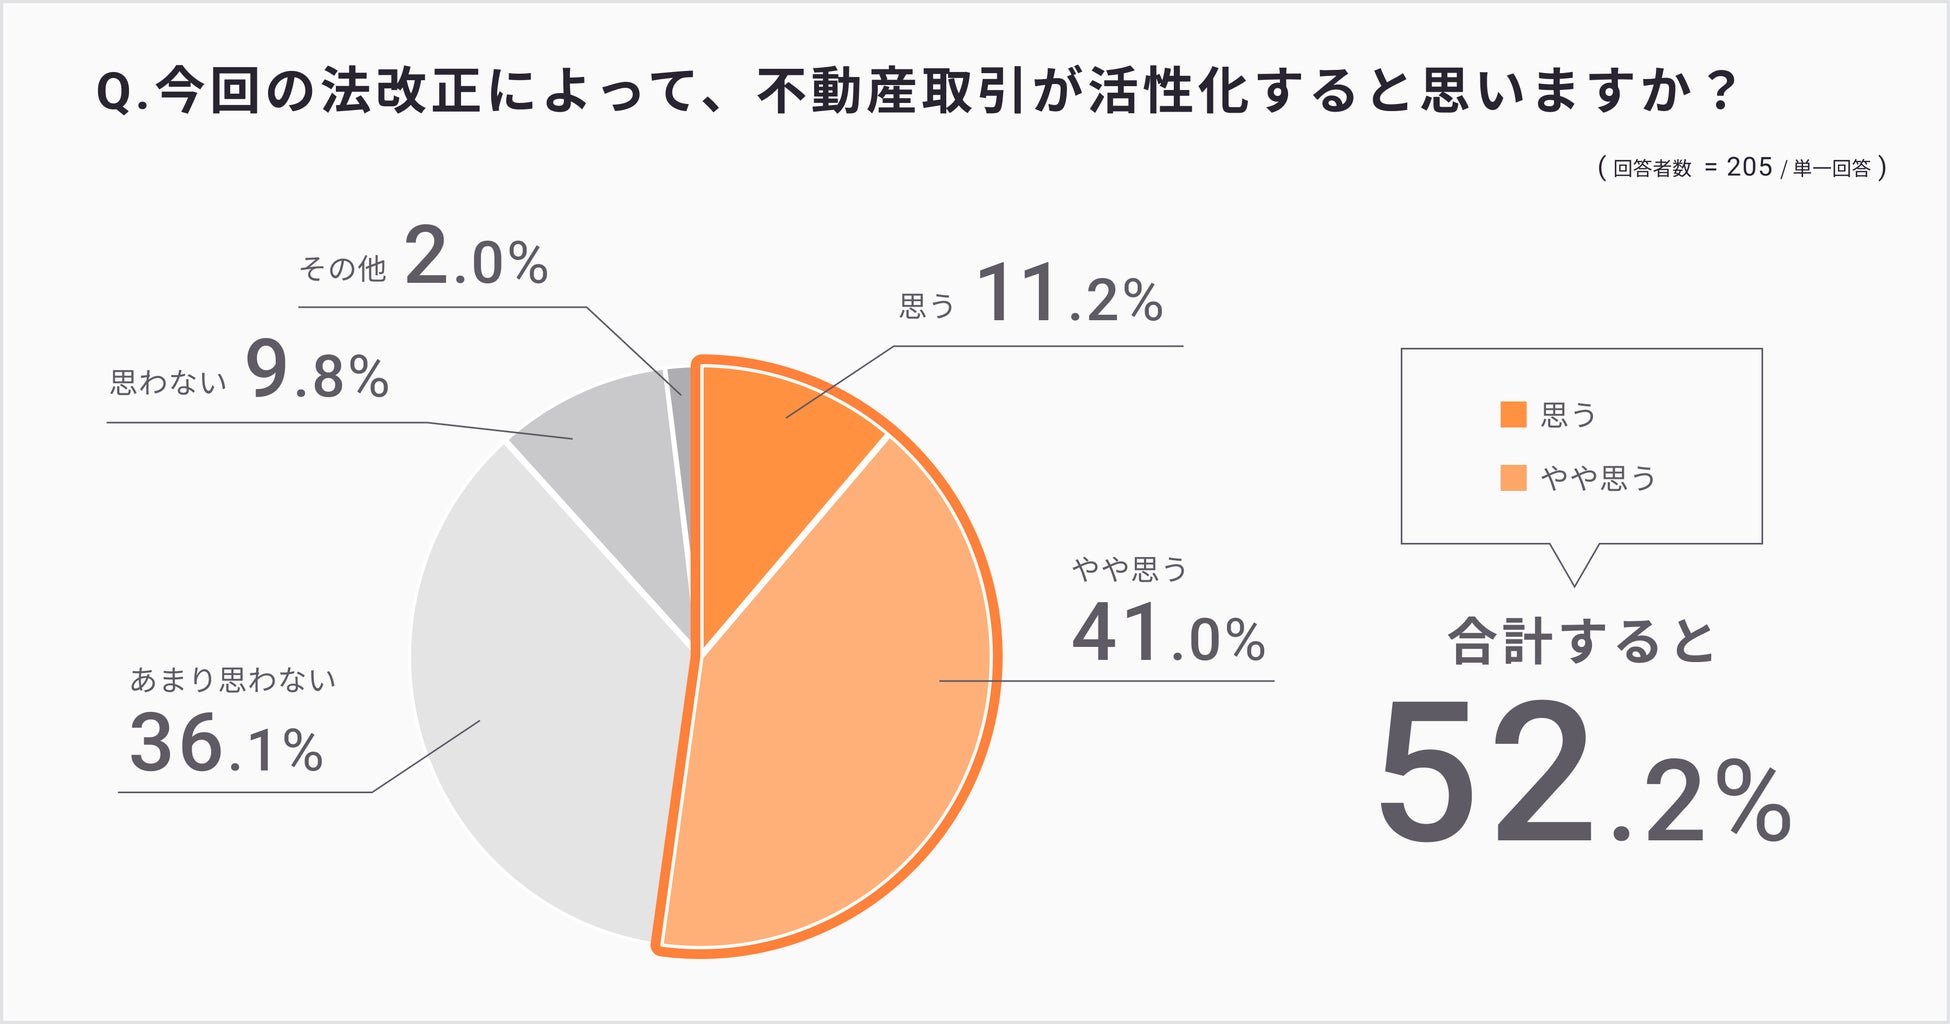The height and width of the screenshot is (1024, 1950).
Task: Click the 回答者数 = 205 respondent note
Action: click(x=1742, y=168)
